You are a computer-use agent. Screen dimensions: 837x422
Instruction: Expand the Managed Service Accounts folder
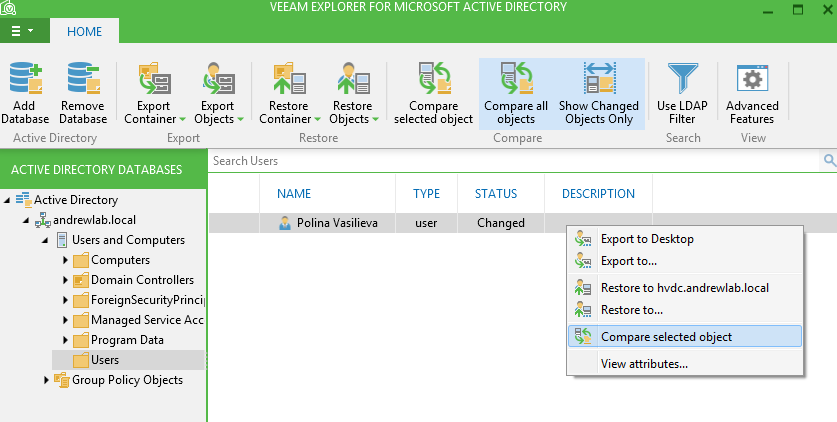65,320
